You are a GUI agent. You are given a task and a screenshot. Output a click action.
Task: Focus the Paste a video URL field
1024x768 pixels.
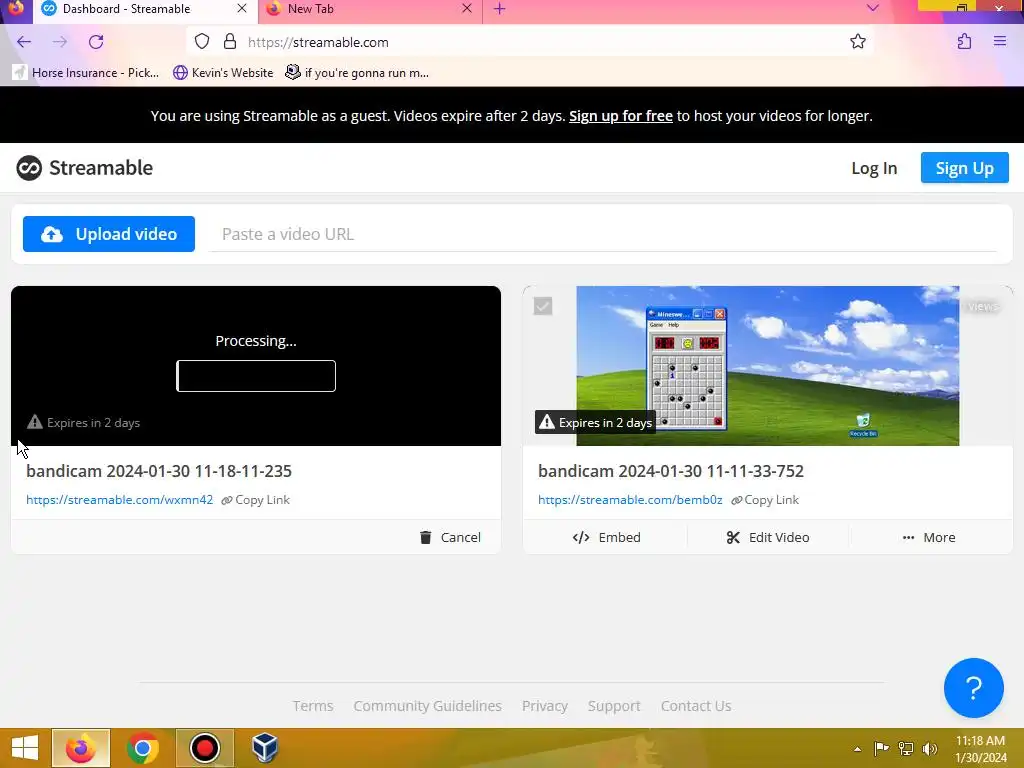point(603,234)
